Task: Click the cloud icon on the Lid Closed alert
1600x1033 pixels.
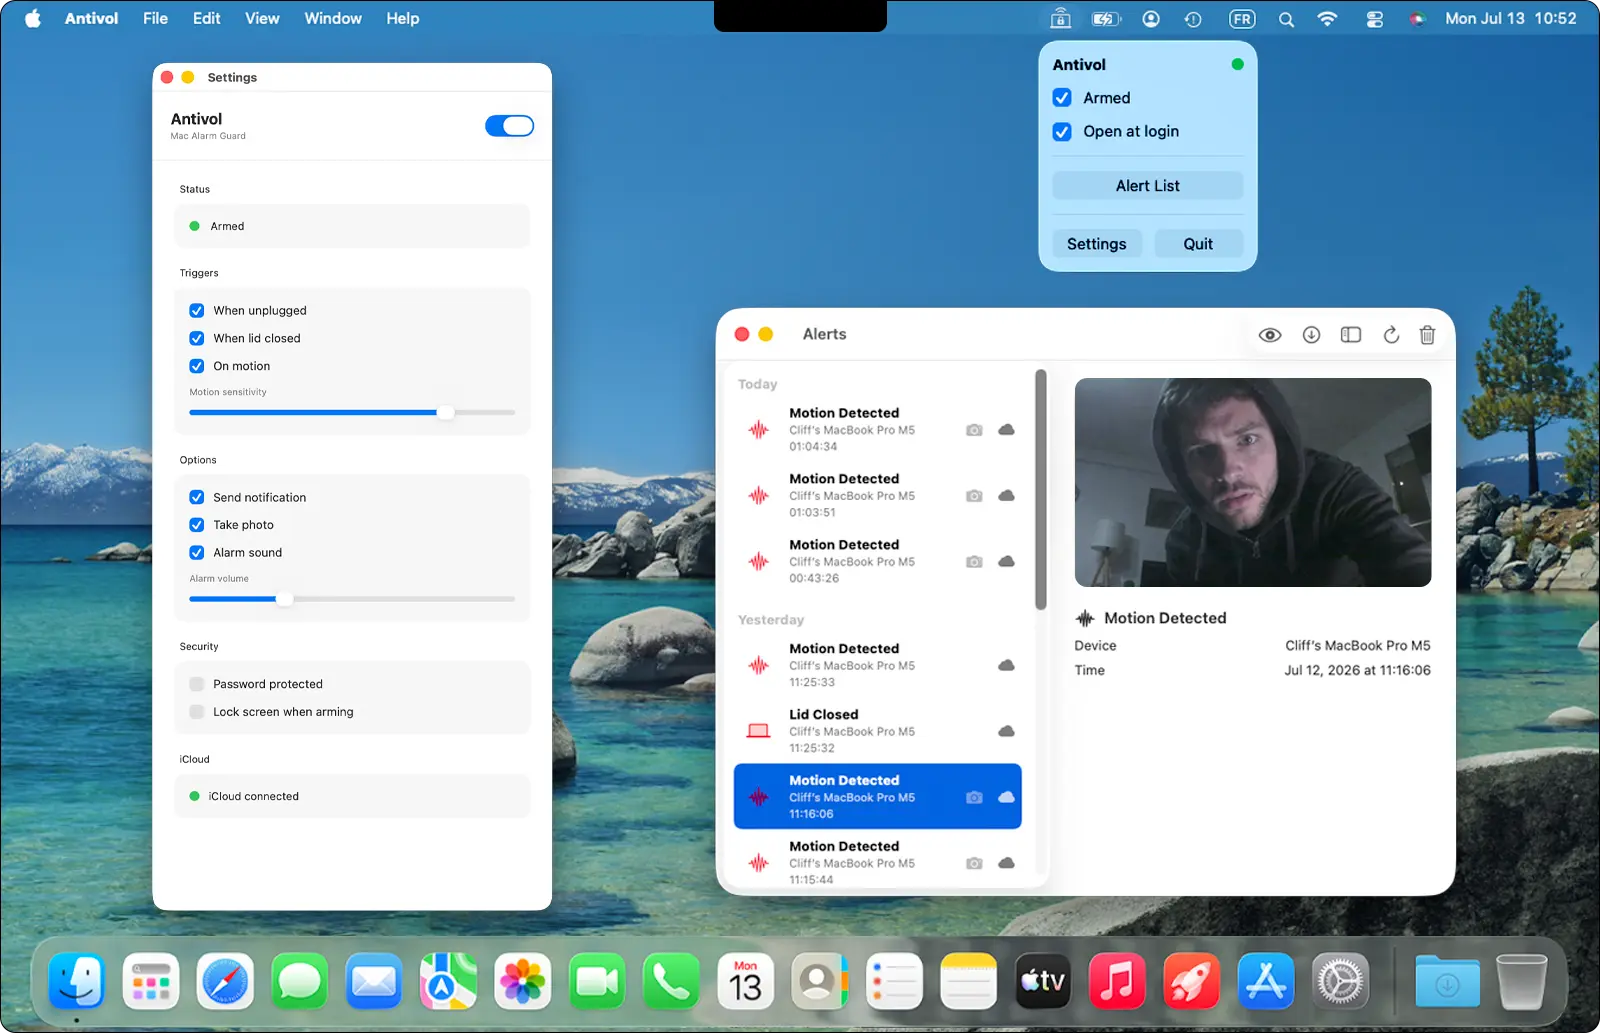Action: point(1006,731)
